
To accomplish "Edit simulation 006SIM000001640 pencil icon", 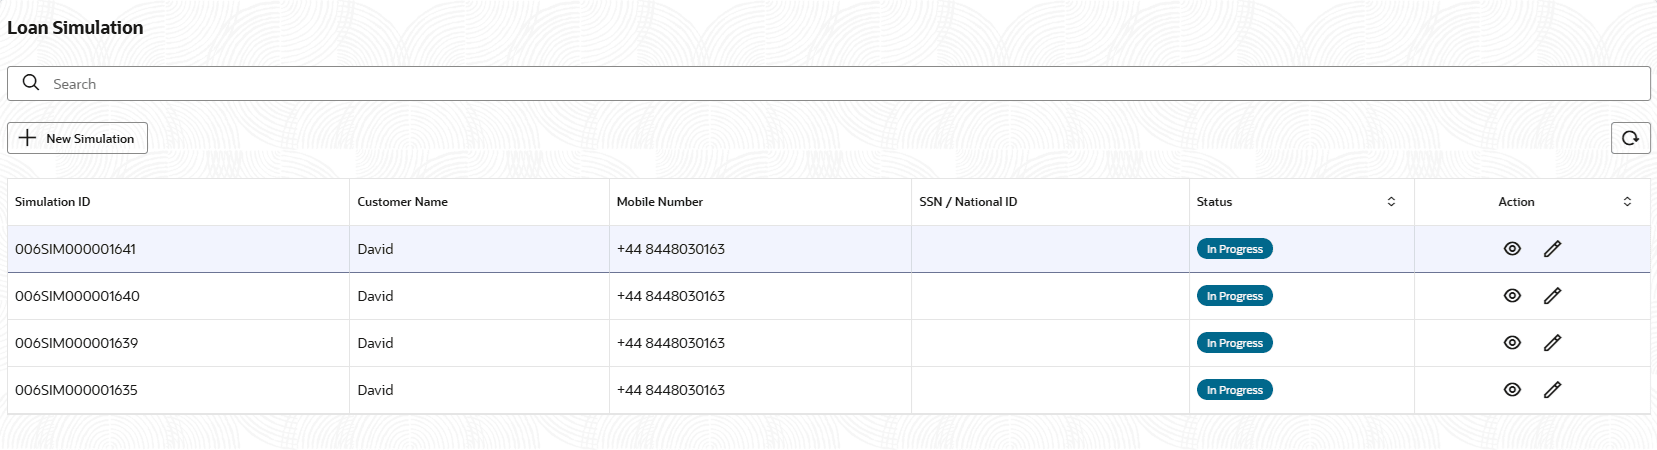I will coord(1552,296).
